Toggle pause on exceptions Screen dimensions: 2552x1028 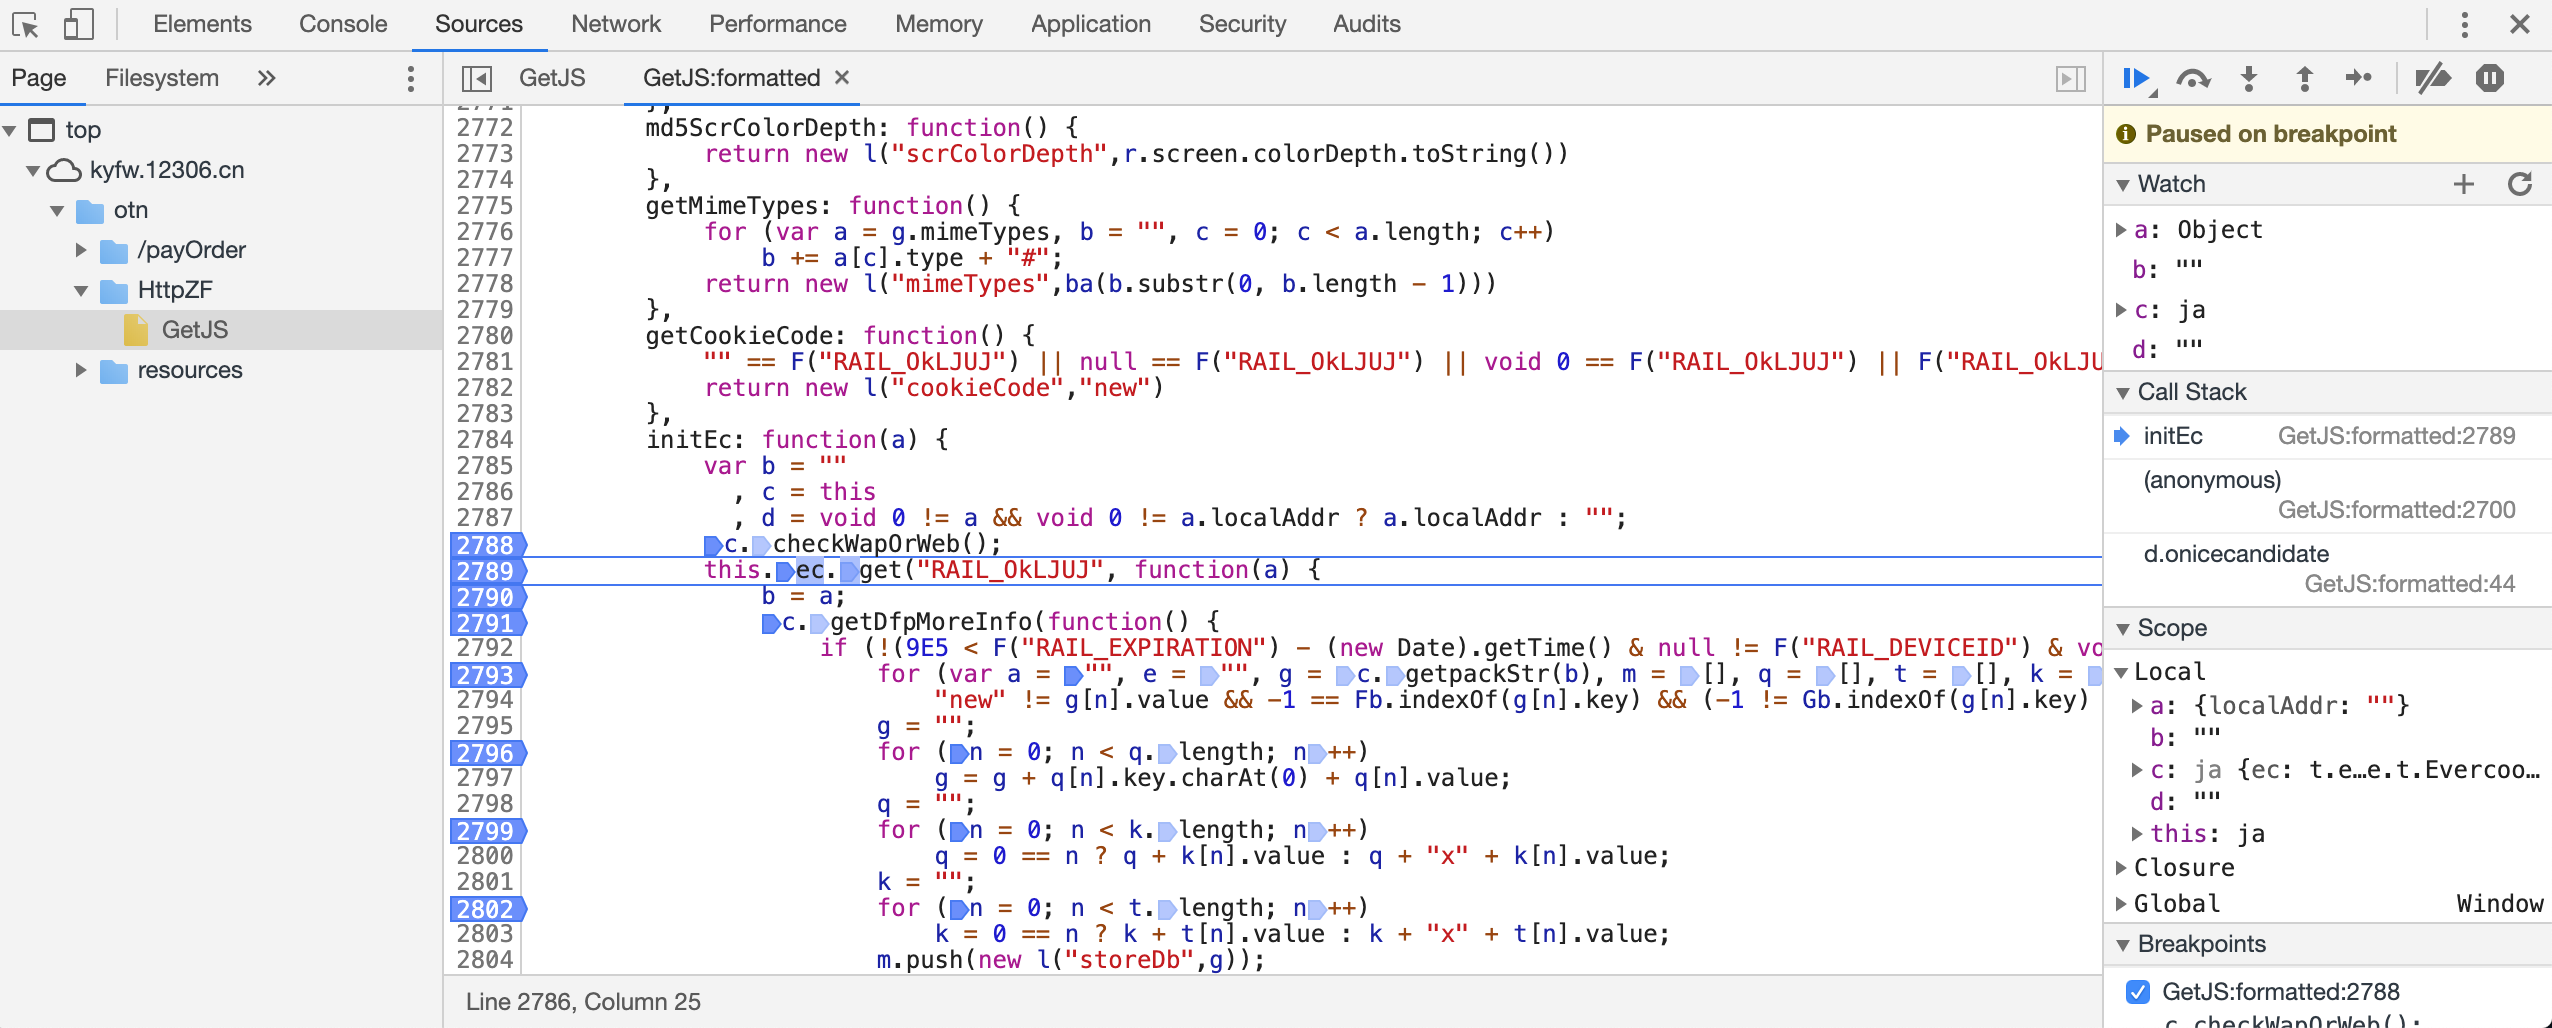[x=2489, y=78]
